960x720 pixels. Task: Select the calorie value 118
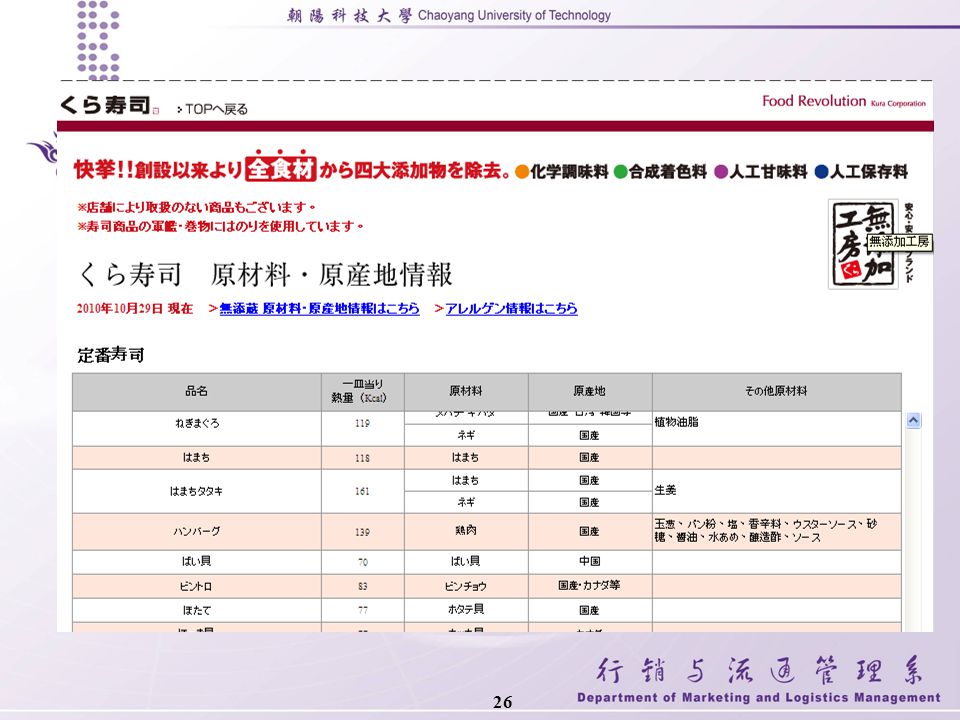click(x=362, y=458)
